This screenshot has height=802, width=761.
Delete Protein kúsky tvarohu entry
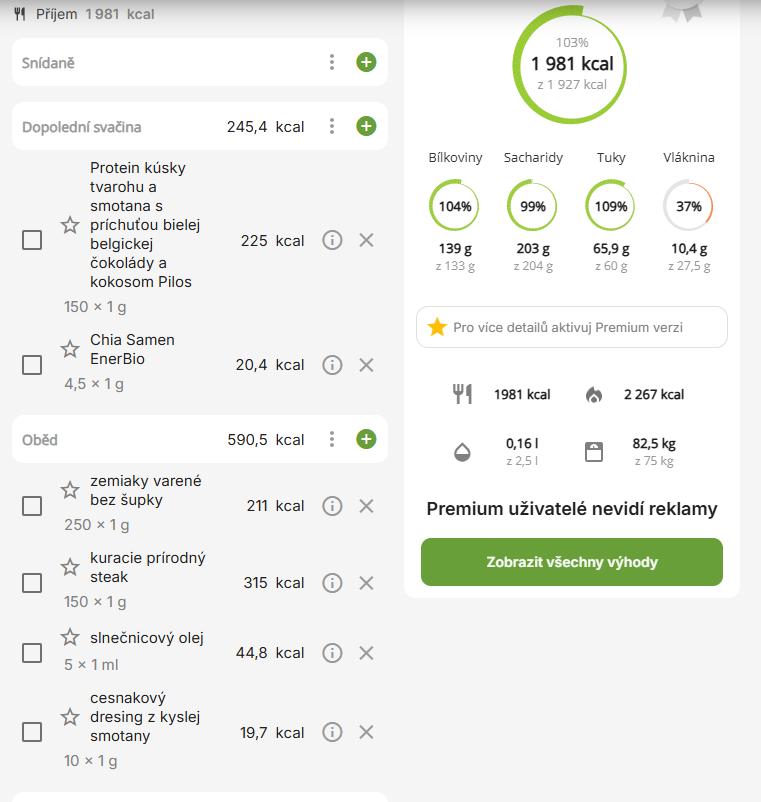point(366,240)
